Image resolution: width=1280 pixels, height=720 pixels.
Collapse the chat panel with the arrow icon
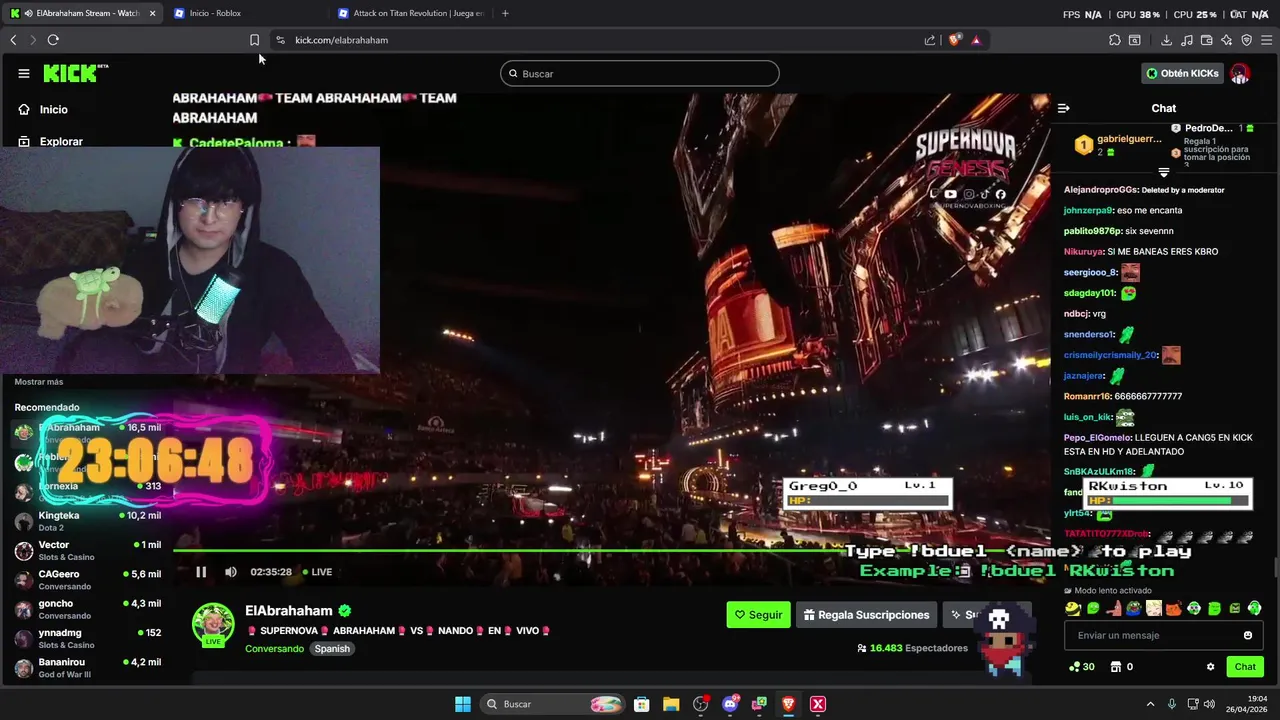point(1064,108)
